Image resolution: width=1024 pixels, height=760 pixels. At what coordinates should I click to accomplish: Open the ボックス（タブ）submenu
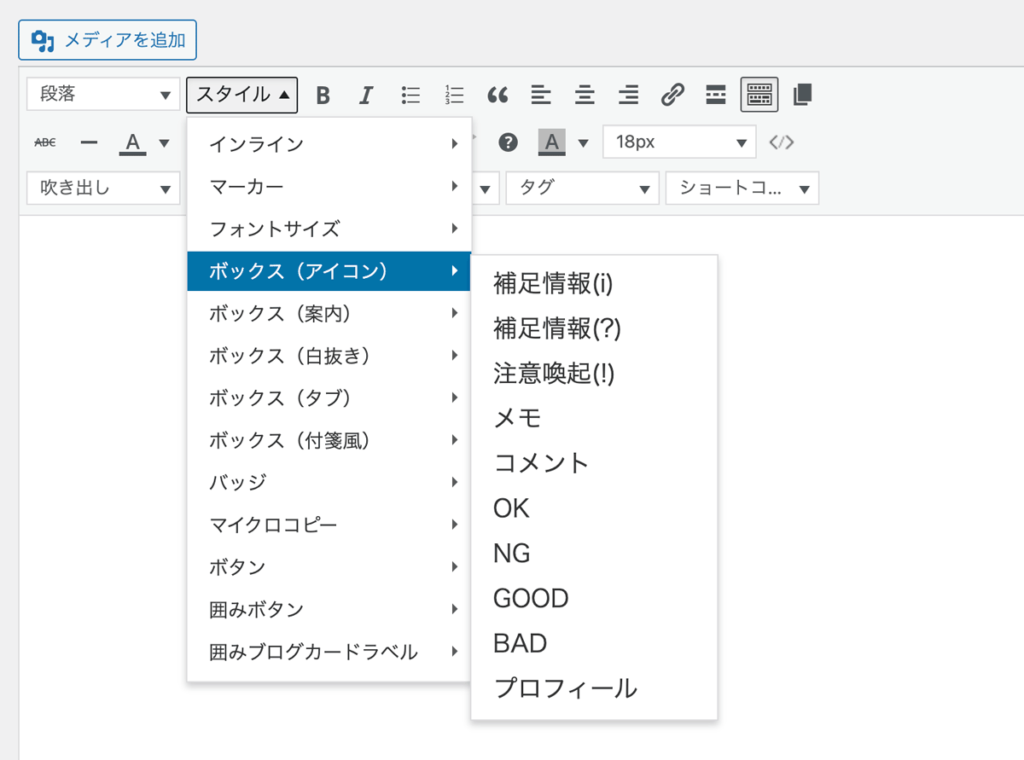[x=329, y=398]
